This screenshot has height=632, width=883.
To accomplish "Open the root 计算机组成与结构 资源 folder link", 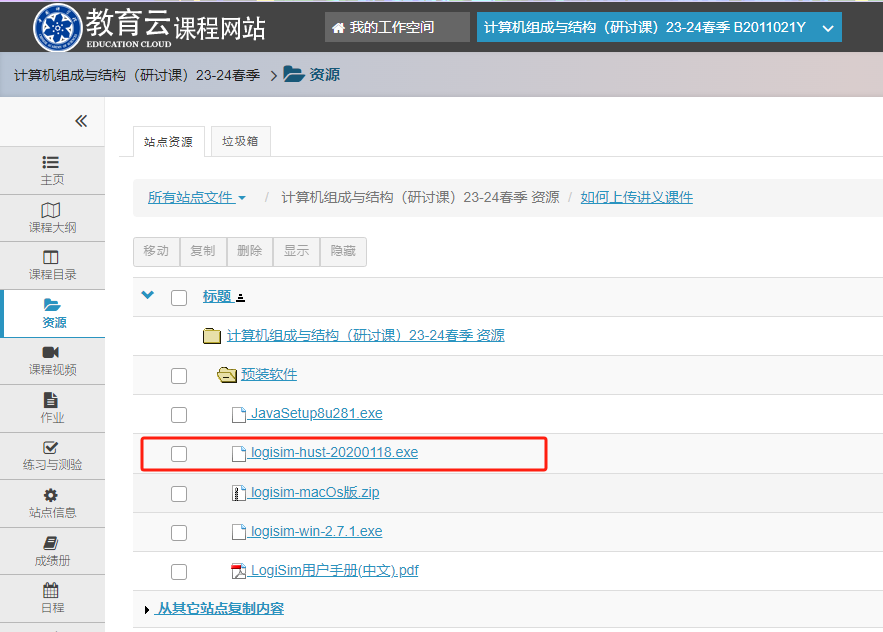I will click(x=366, y=335).
